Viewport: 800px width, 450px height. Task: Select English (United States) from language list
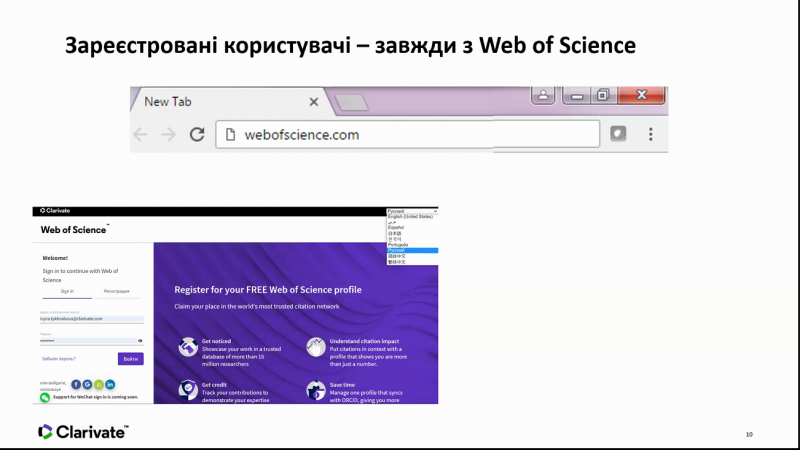(410, 217)
